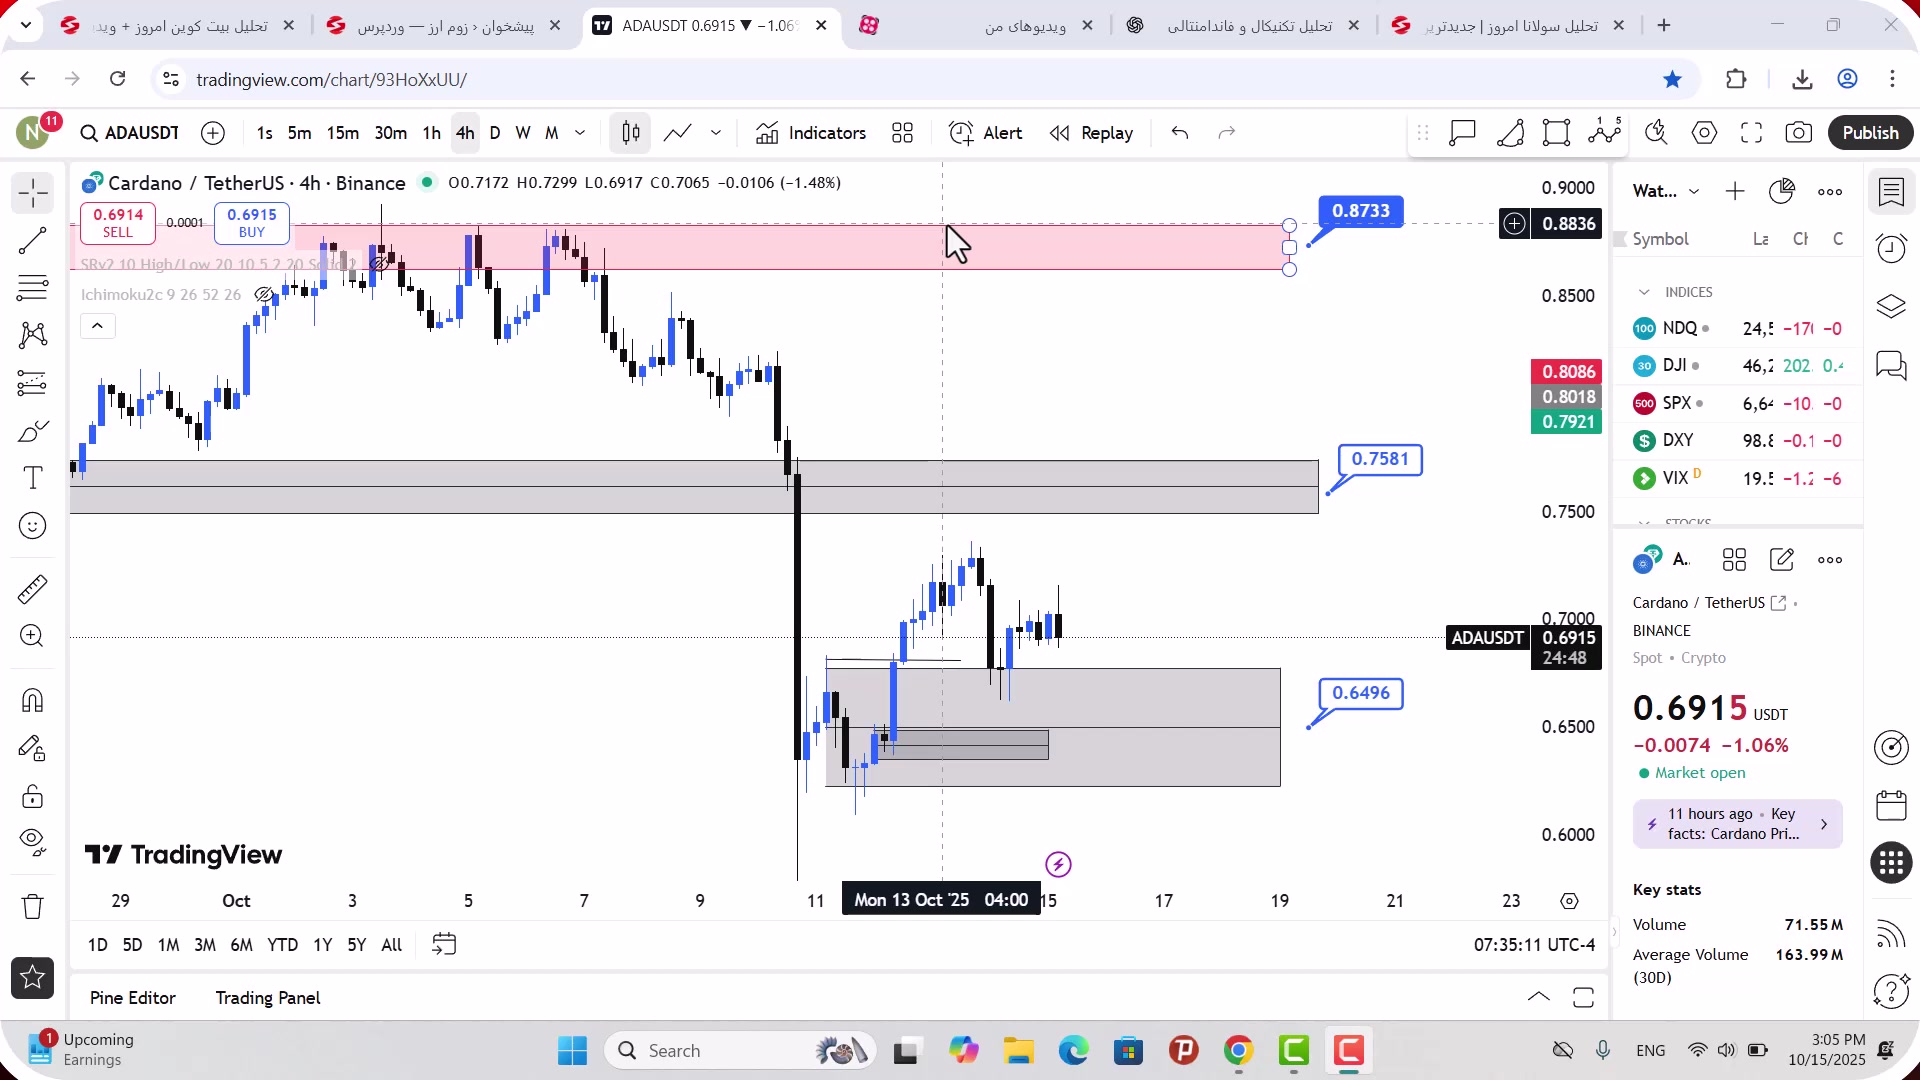The image size is (1920, 1080).
Task: Open the patterns drawing tools
Action: (x=32, y=335)
